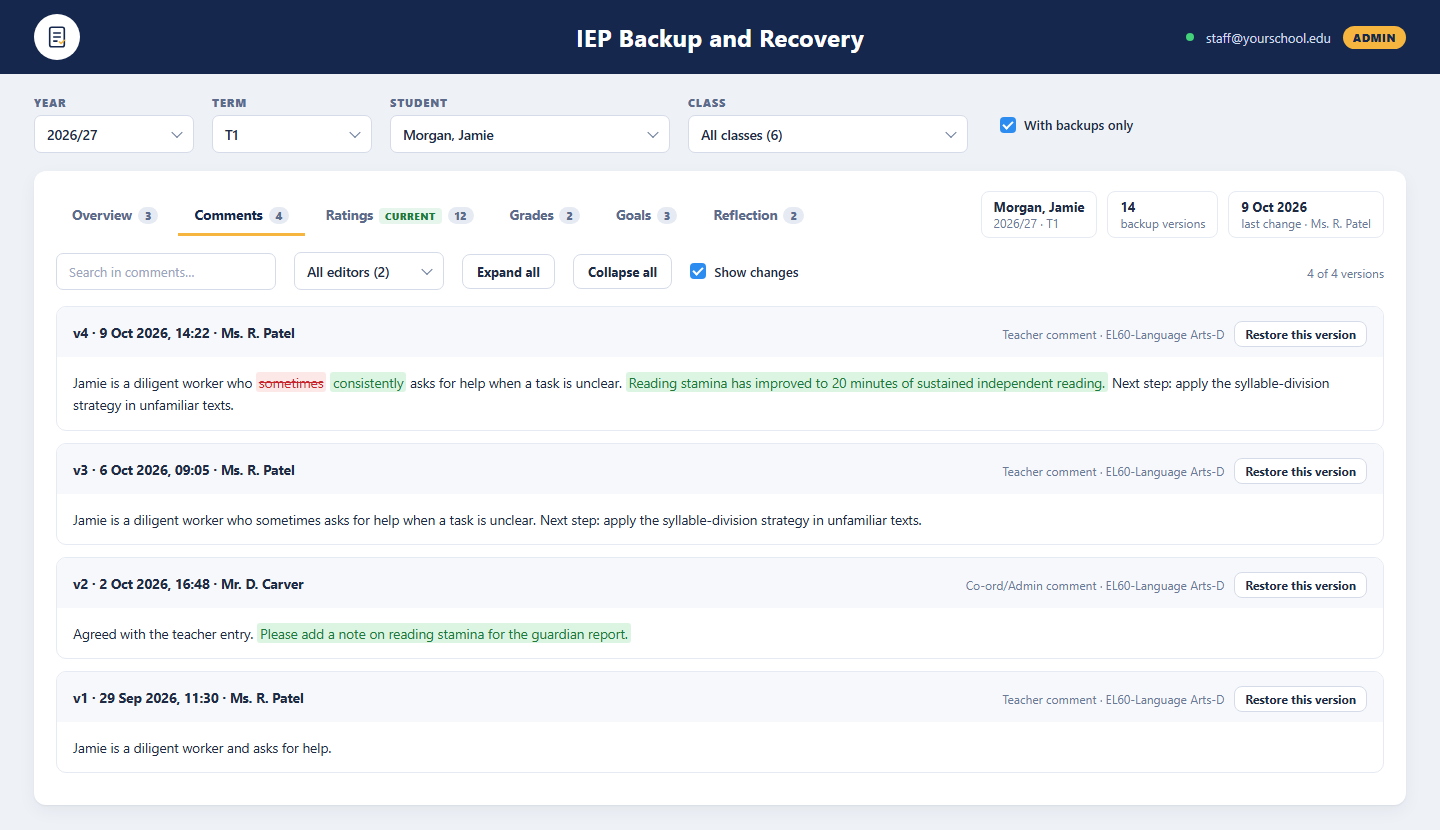The width and height of the screenshot is (1440, 830).
Task: Click the CURRENT badge on the Ratings tab
Action: pos(411,216)
